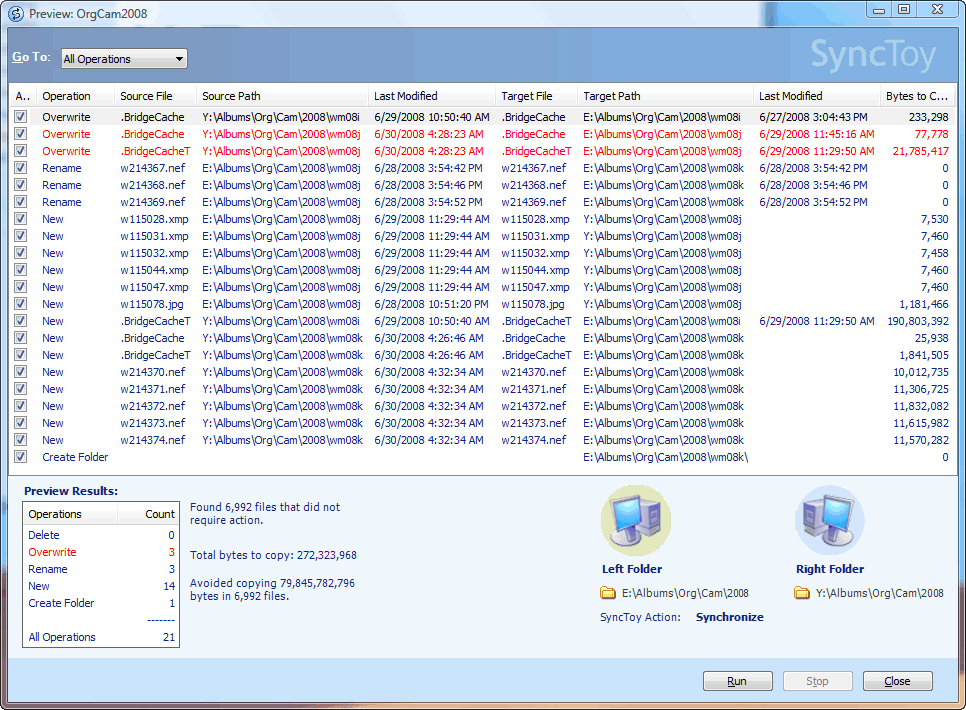Uncheck the first Overwrite .BridgeCache row with 233,298 bytes
Viewport: 966px width, 710px height.
pos(21,116)
